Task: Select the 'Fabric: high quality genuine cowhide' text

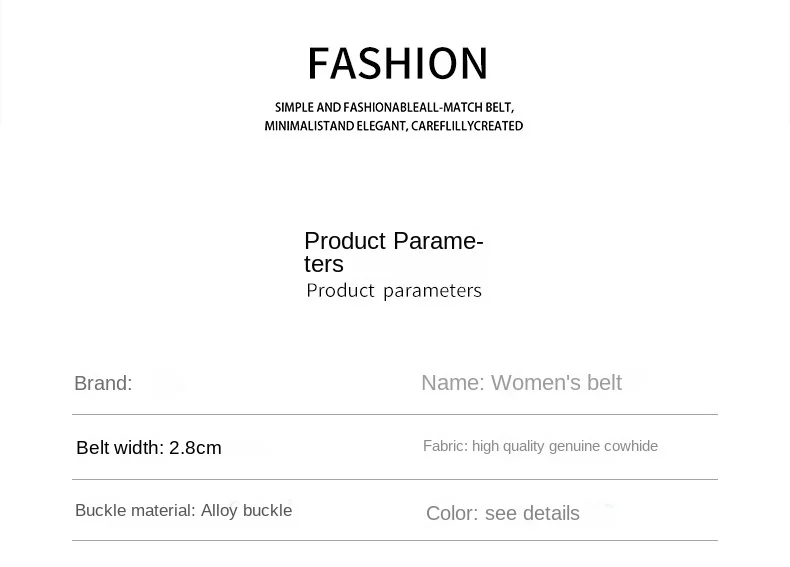Action: click(540, 446)
